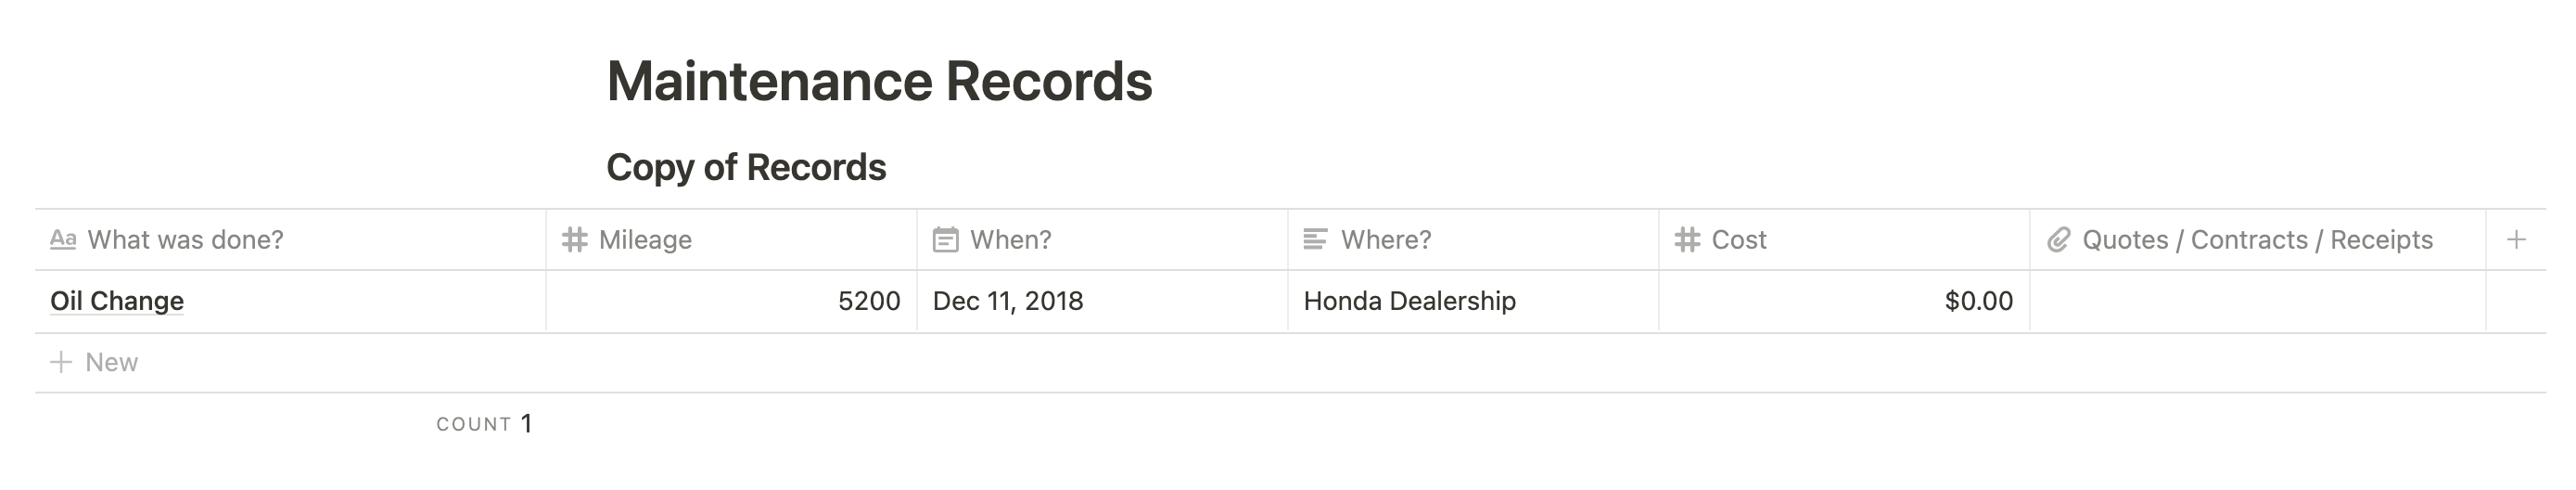2576x490 pixels.
Task: Click the Mileage number hash icon
Action: coord(574,239)
